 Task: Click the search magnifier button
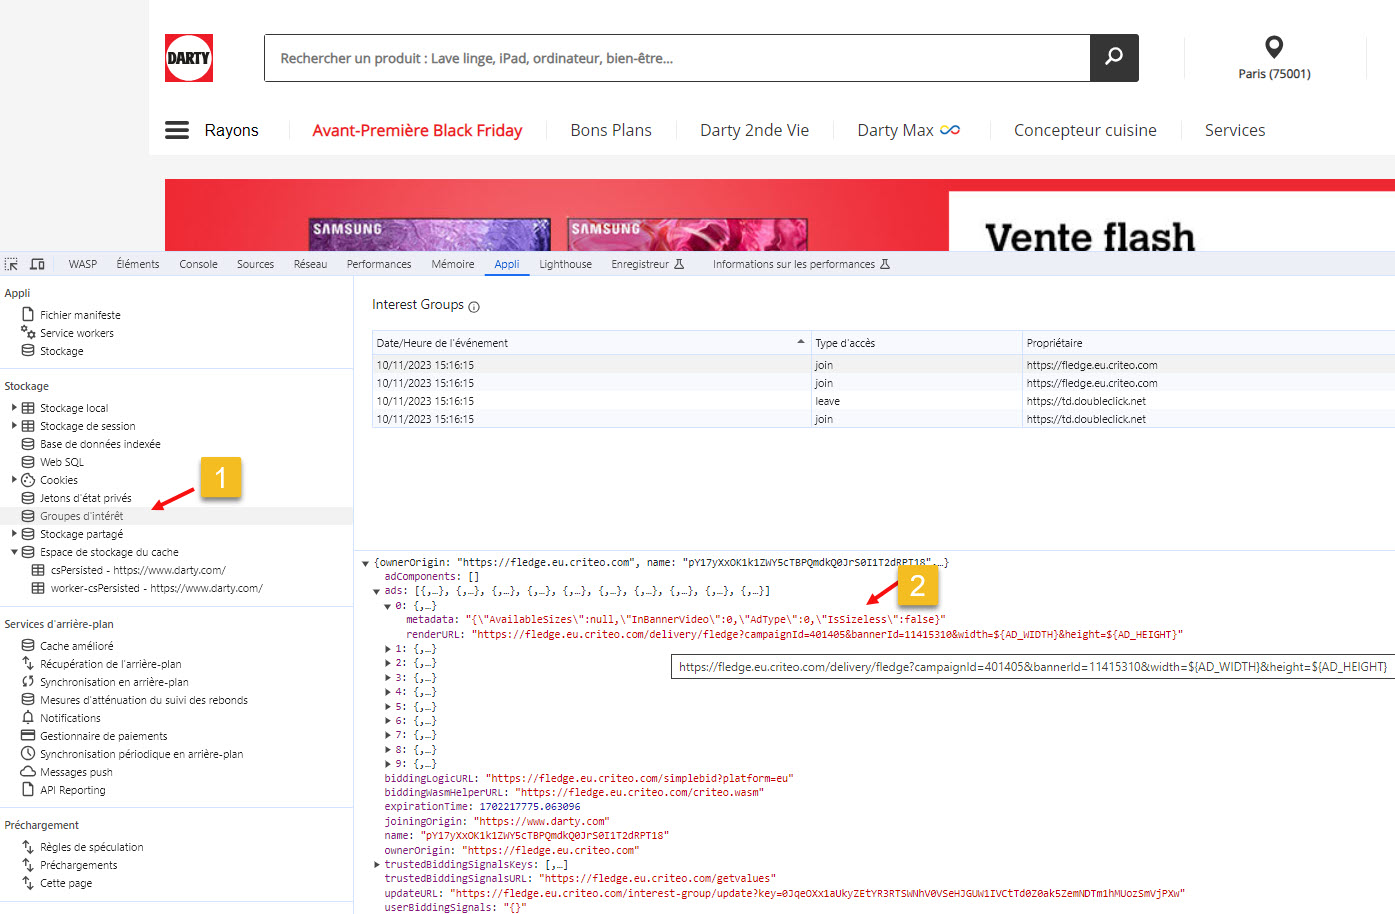(1114, 58)
